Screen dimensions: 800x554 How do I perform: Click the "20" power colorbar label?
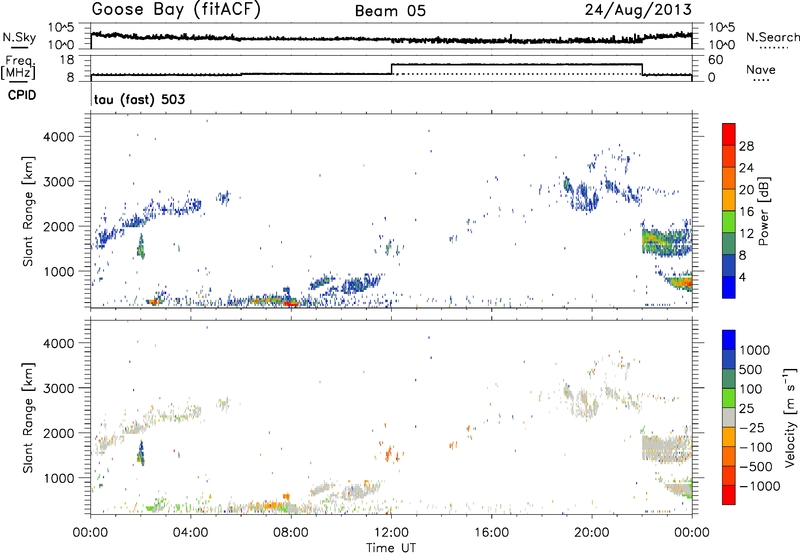tap(746, 190)
